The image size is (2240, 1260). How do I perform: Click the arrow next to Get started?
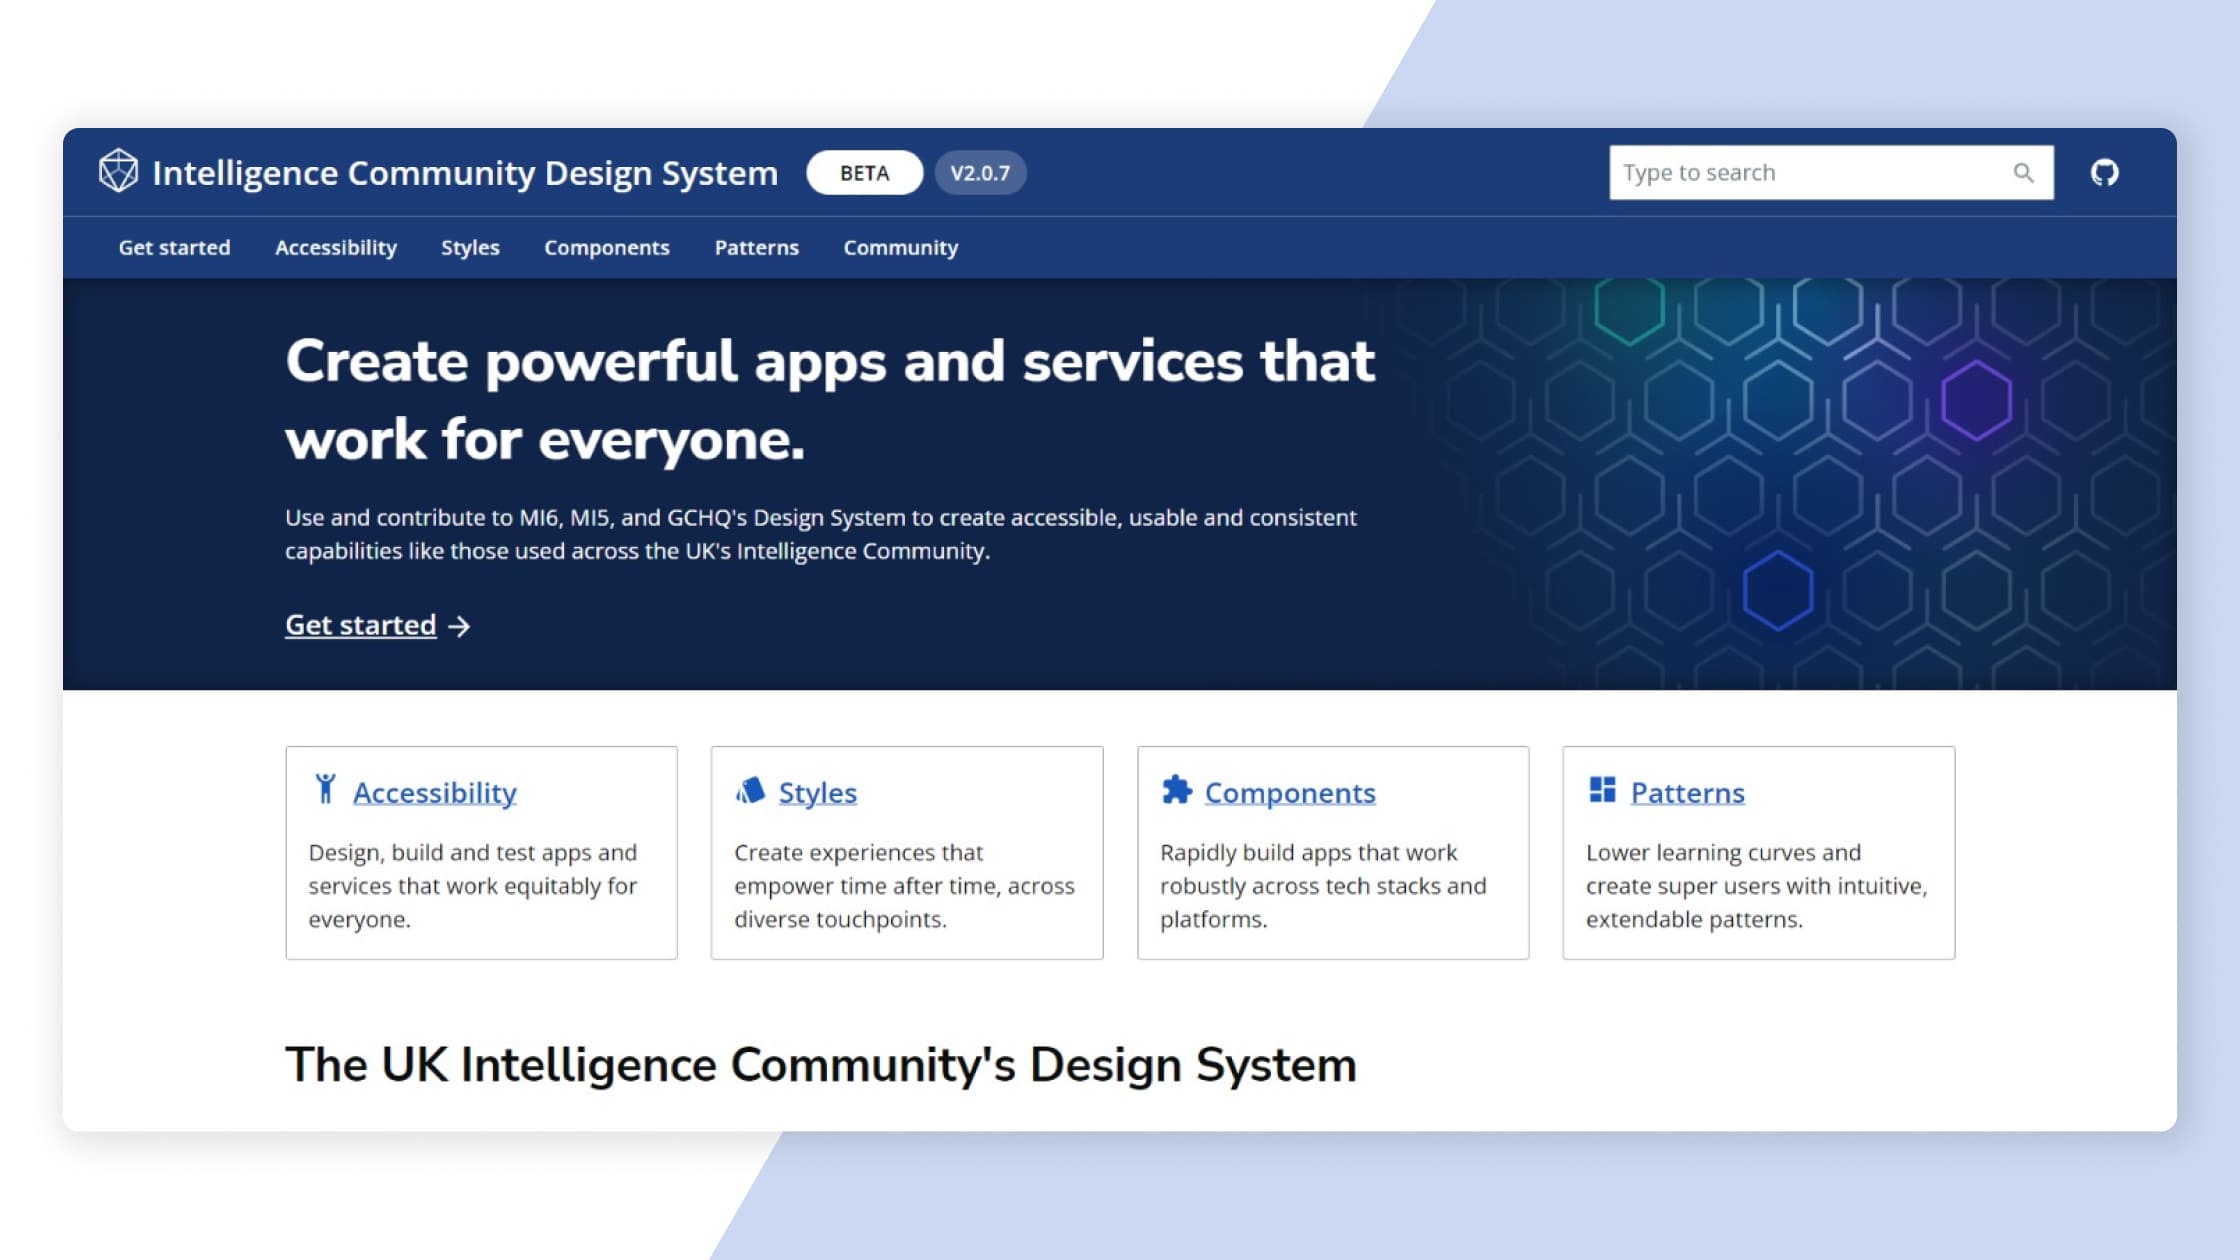pos(459,626)
